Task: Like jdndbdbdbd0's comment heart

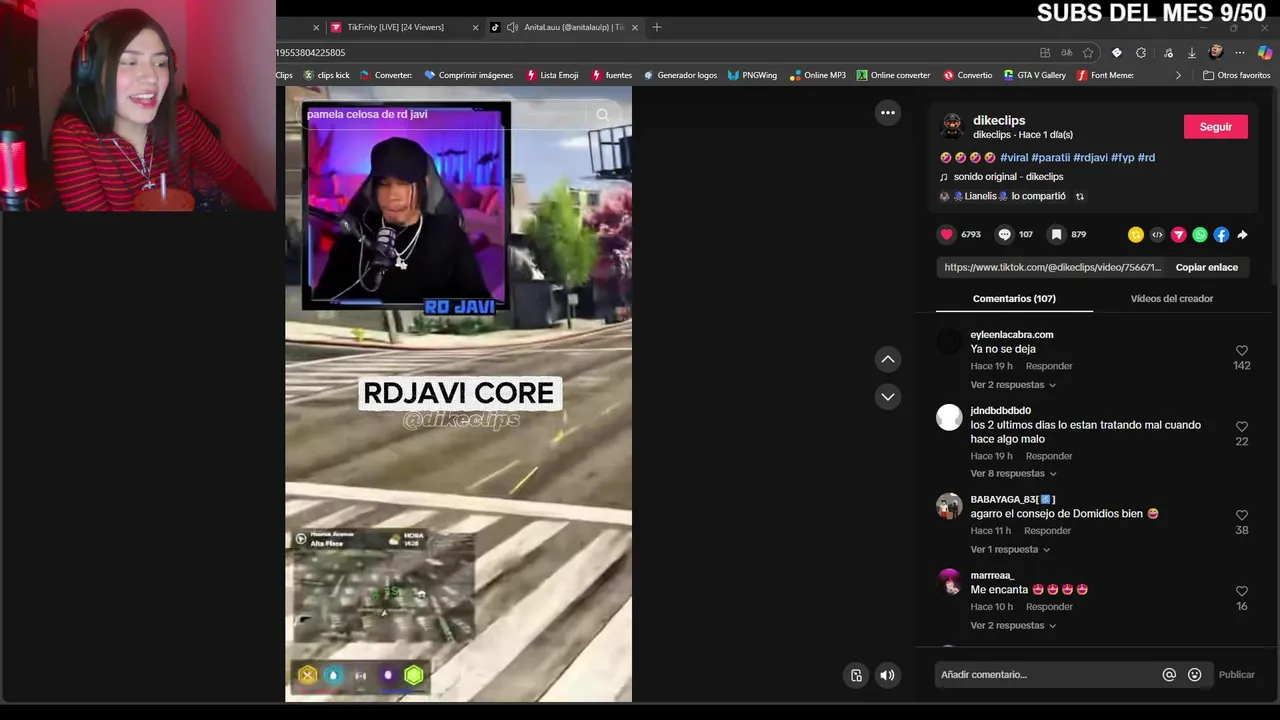Action: pos(1242,426)
